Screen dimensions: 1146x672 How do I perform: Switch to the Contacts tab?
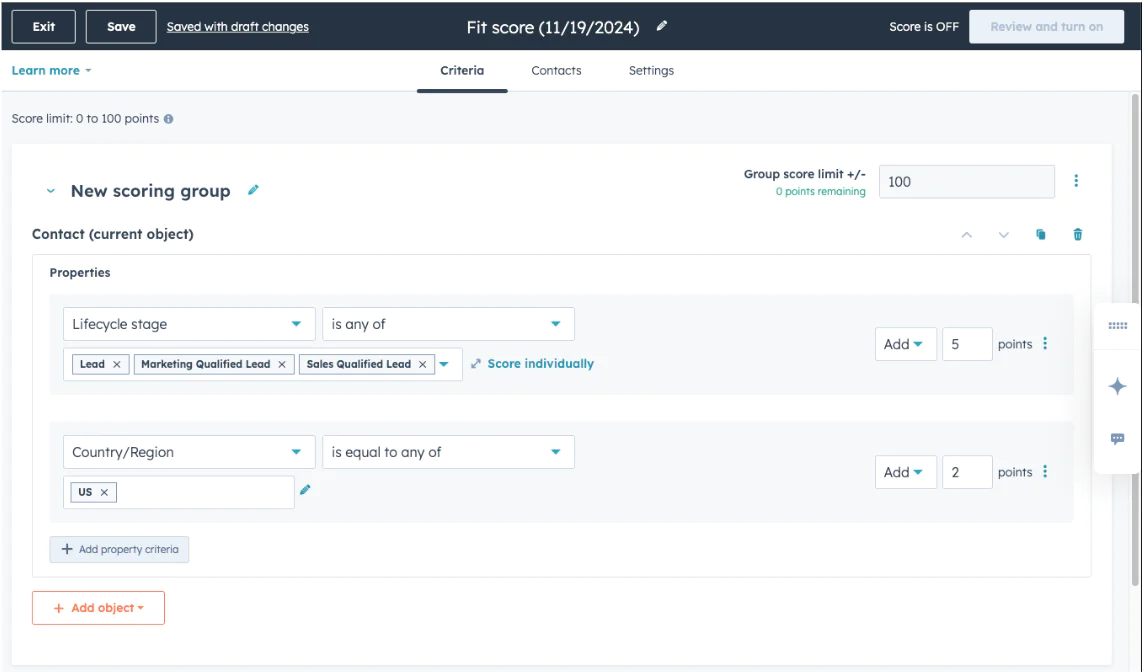point(556,70)
